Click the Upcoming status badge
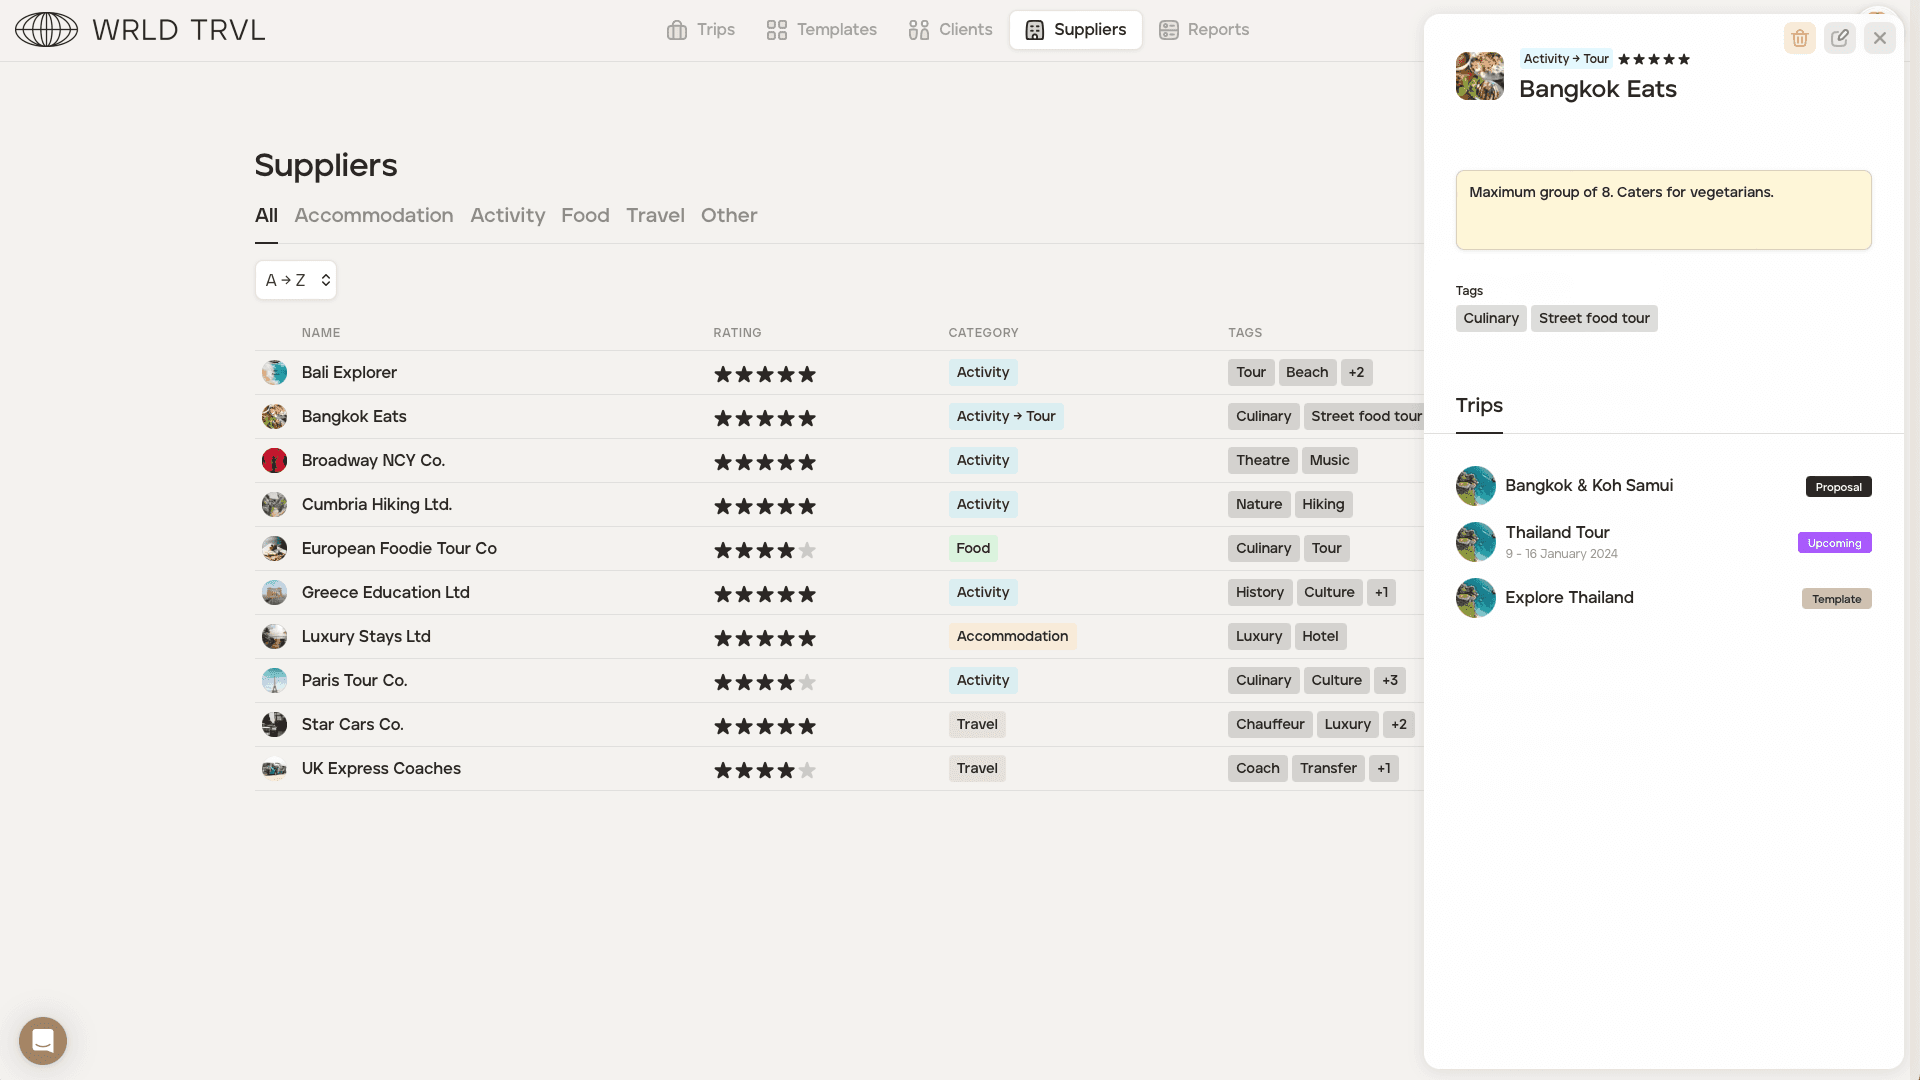Image resolution: width=1920 pixels, height=1080 pixels. 1834,543
